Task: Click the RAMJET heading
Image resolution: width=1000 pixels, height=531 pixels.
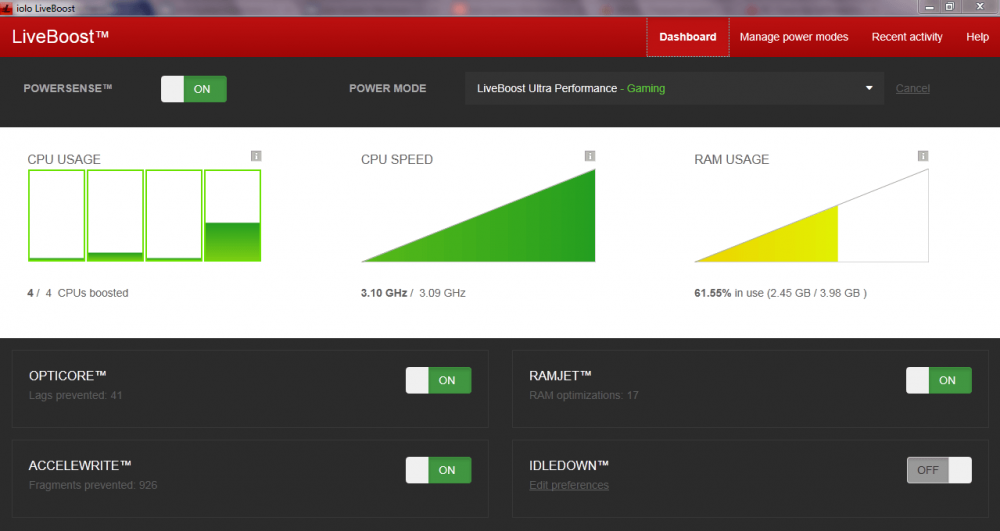Action: [560, 376]
